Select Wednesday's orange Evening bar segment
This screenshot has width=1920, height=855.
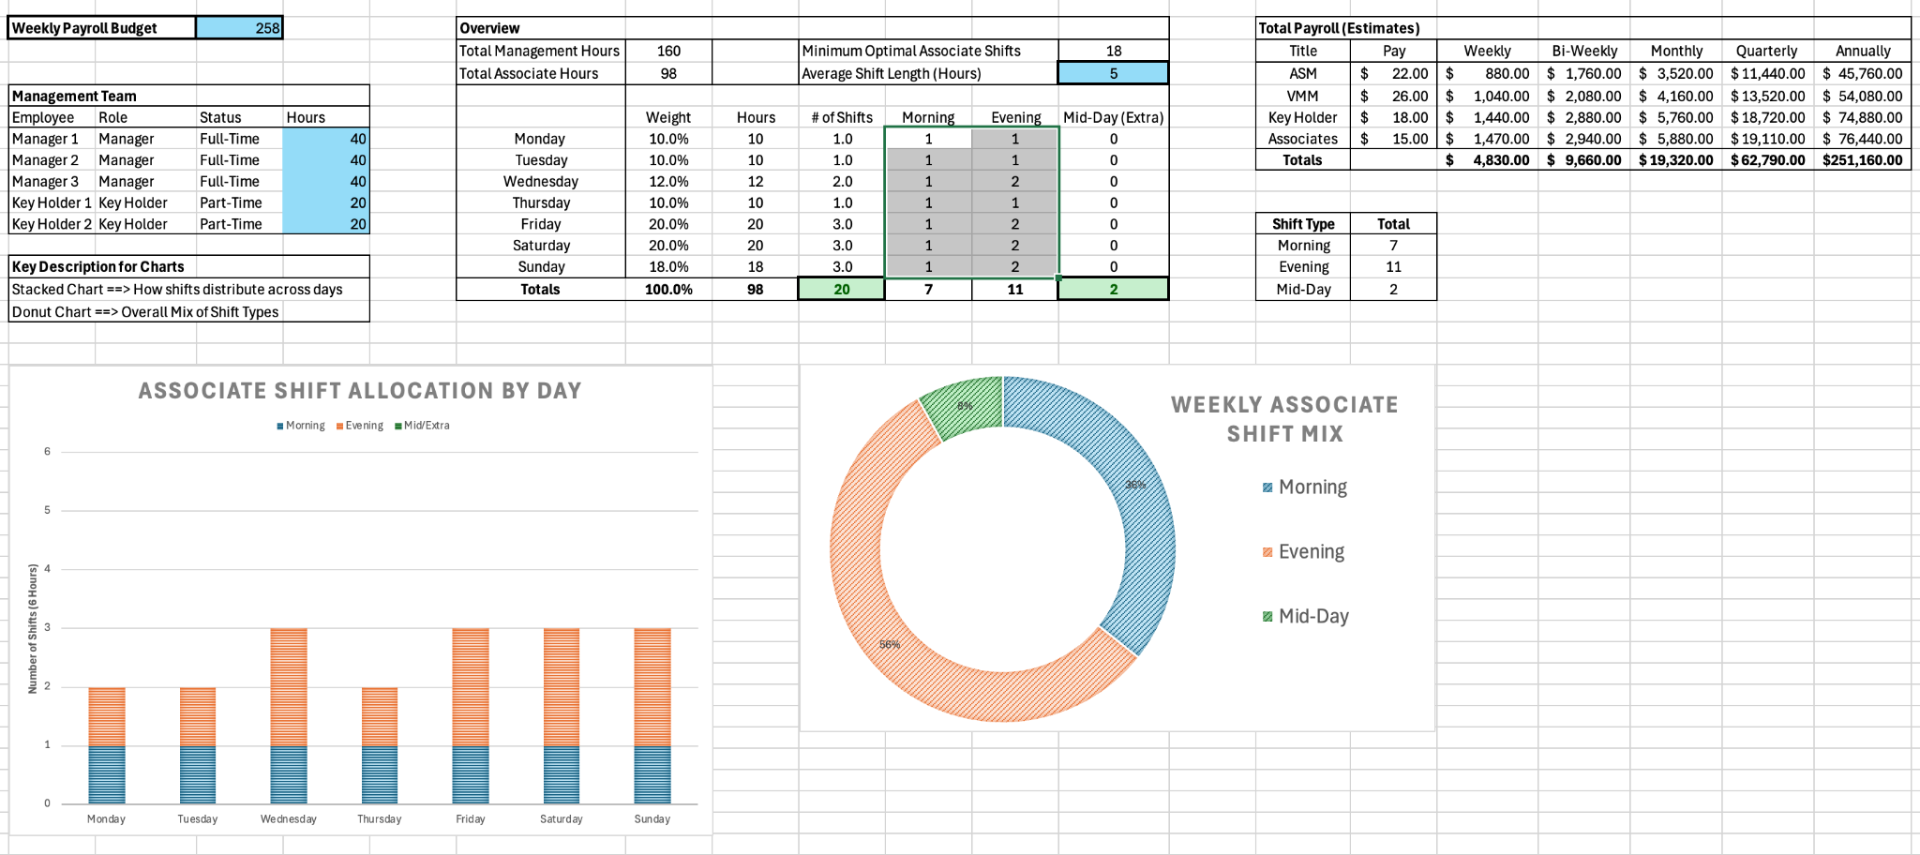coord(288,686)
